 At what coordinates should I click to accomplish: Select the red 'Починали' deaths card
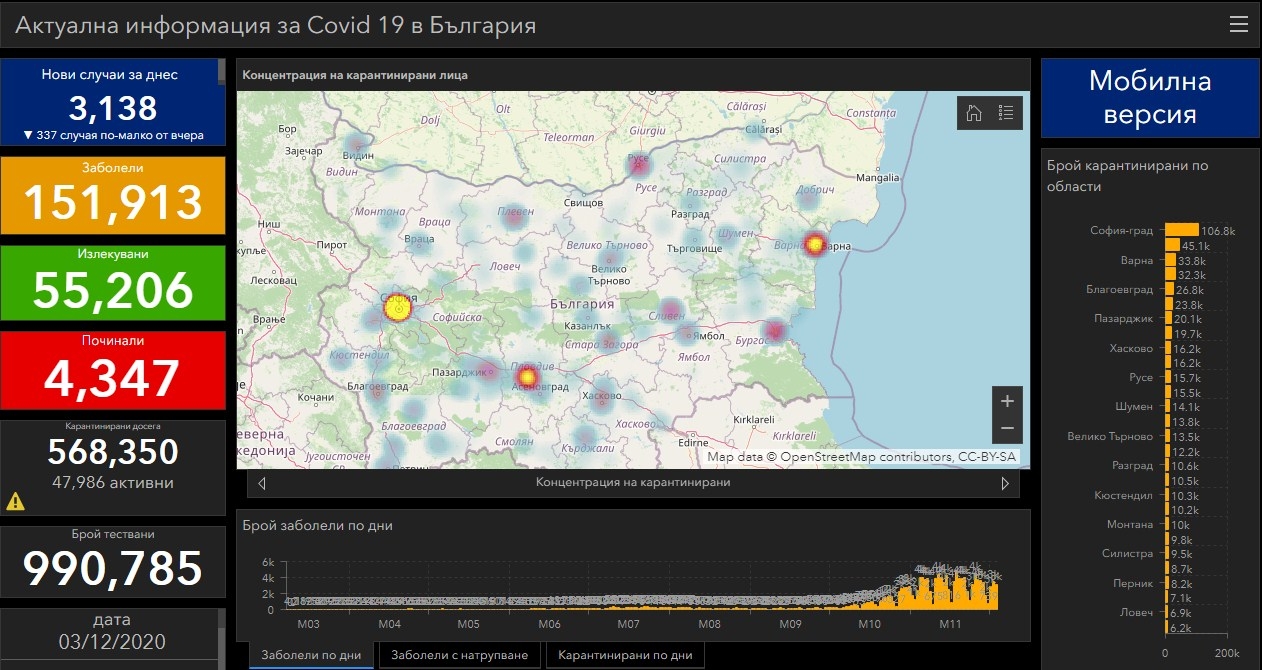point(113,371)
